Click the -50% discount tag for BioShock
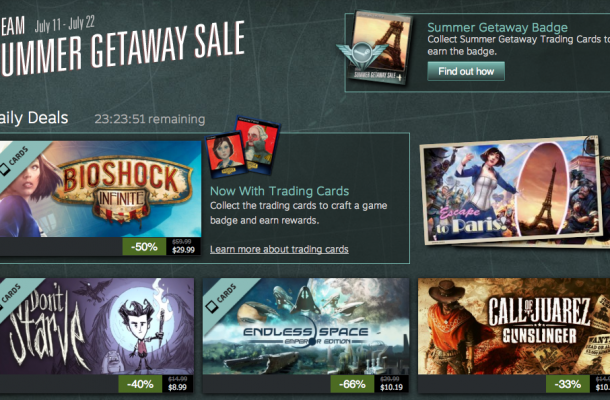The width and height of the screenshot is (610, 400). pyautogui.click(x=144, y=247)
